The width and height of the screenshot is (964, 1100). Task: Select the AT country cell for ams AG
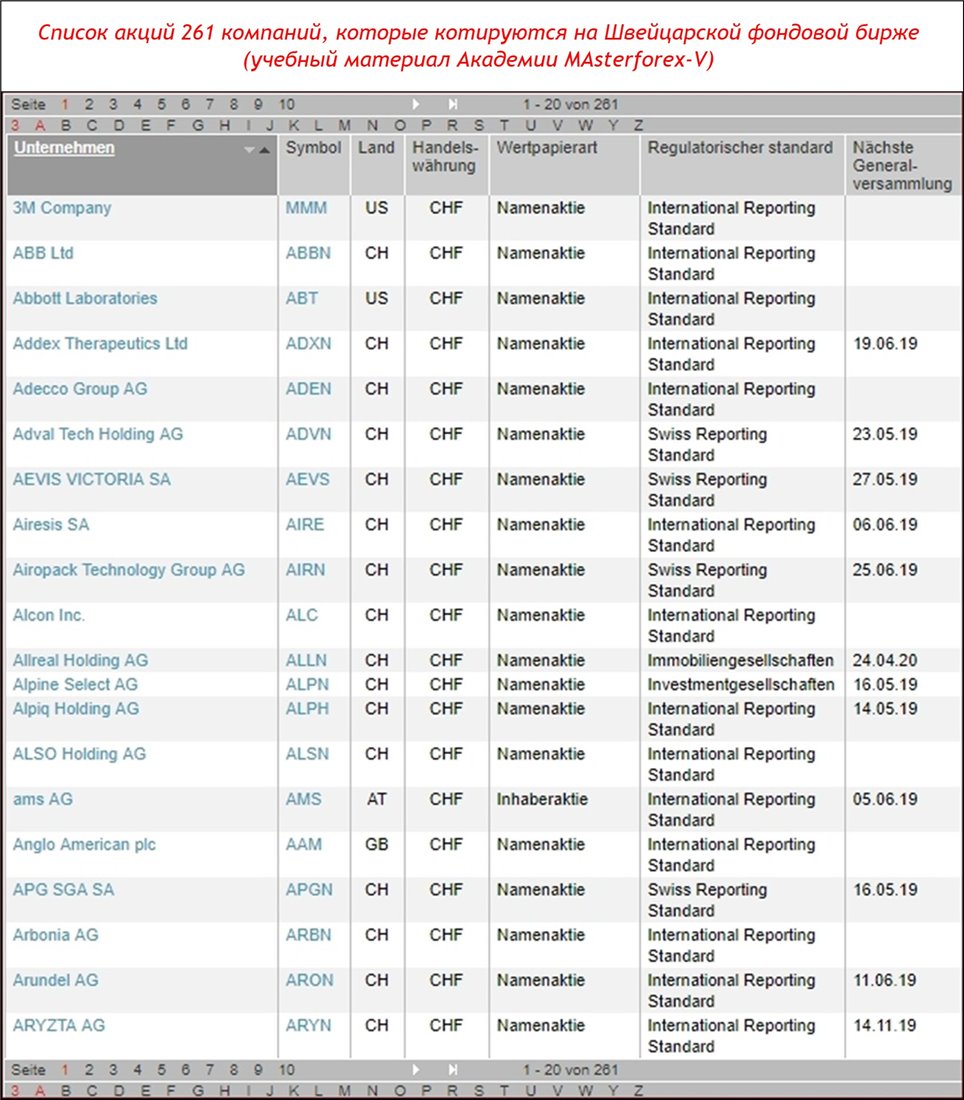coord(377,799)
